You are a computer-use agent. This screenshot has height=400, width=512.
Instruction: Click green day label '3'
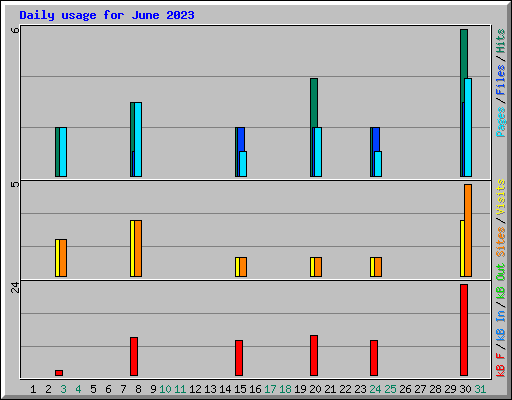63,389
